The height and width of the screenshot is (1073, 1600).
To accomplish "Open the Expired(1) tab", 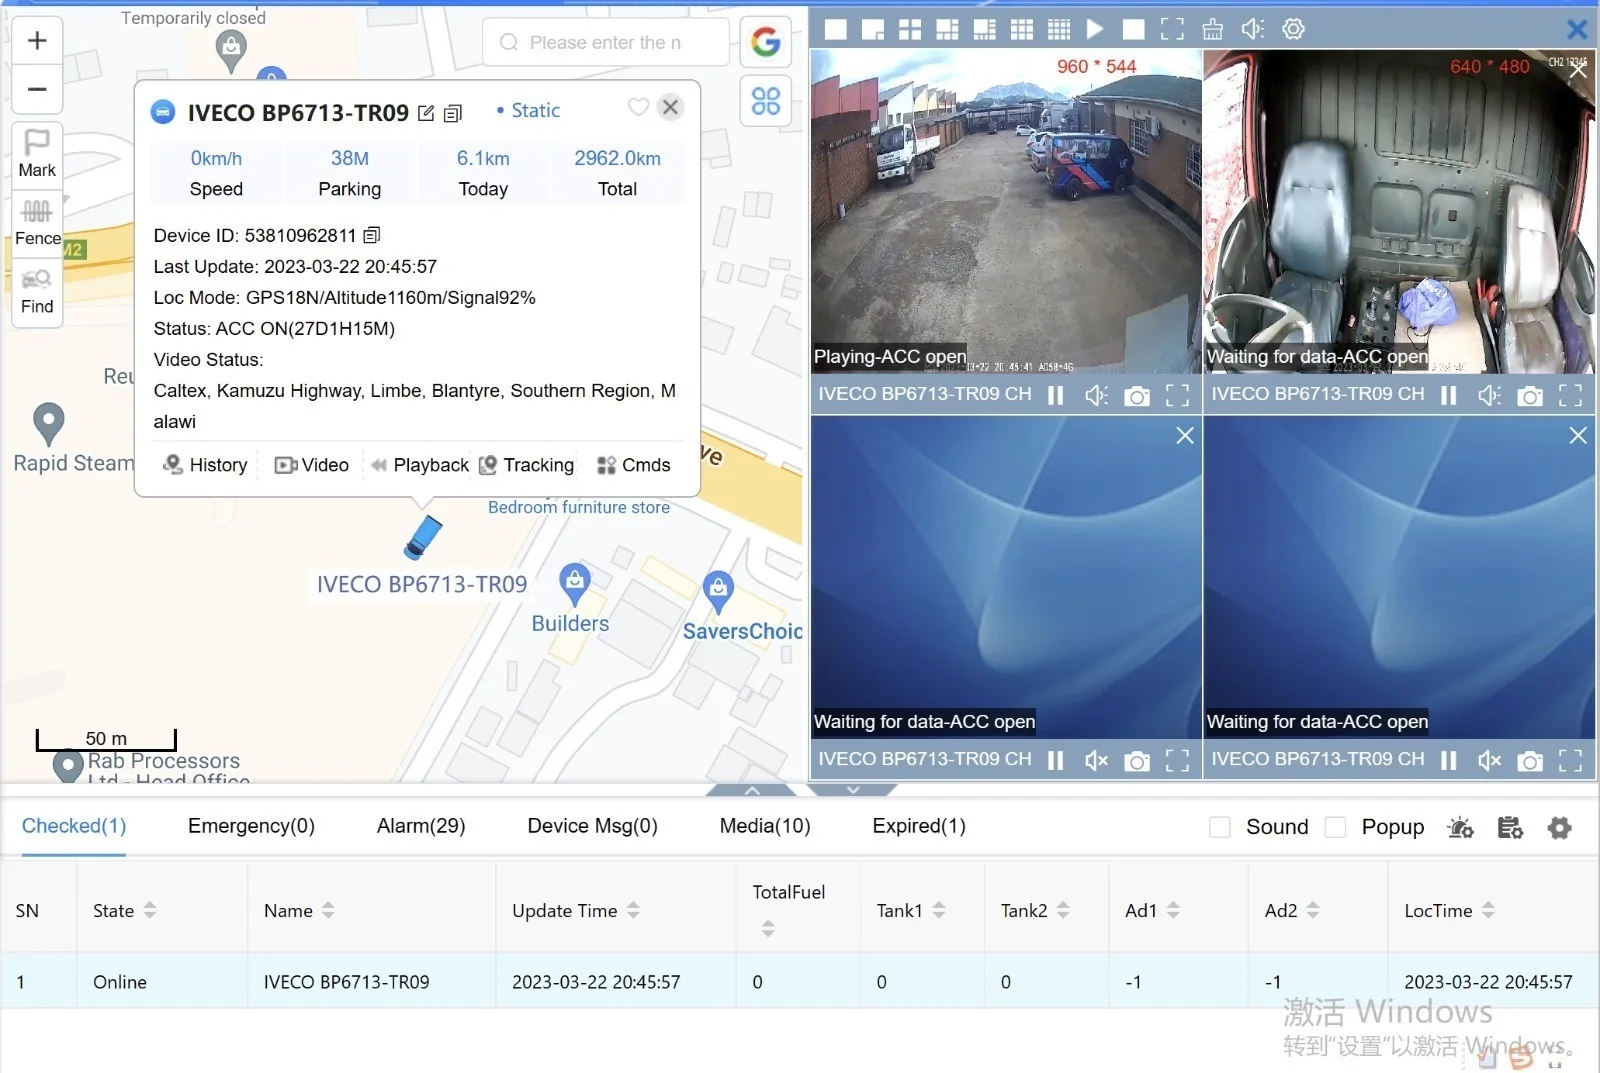I will (x=919, y=826).
